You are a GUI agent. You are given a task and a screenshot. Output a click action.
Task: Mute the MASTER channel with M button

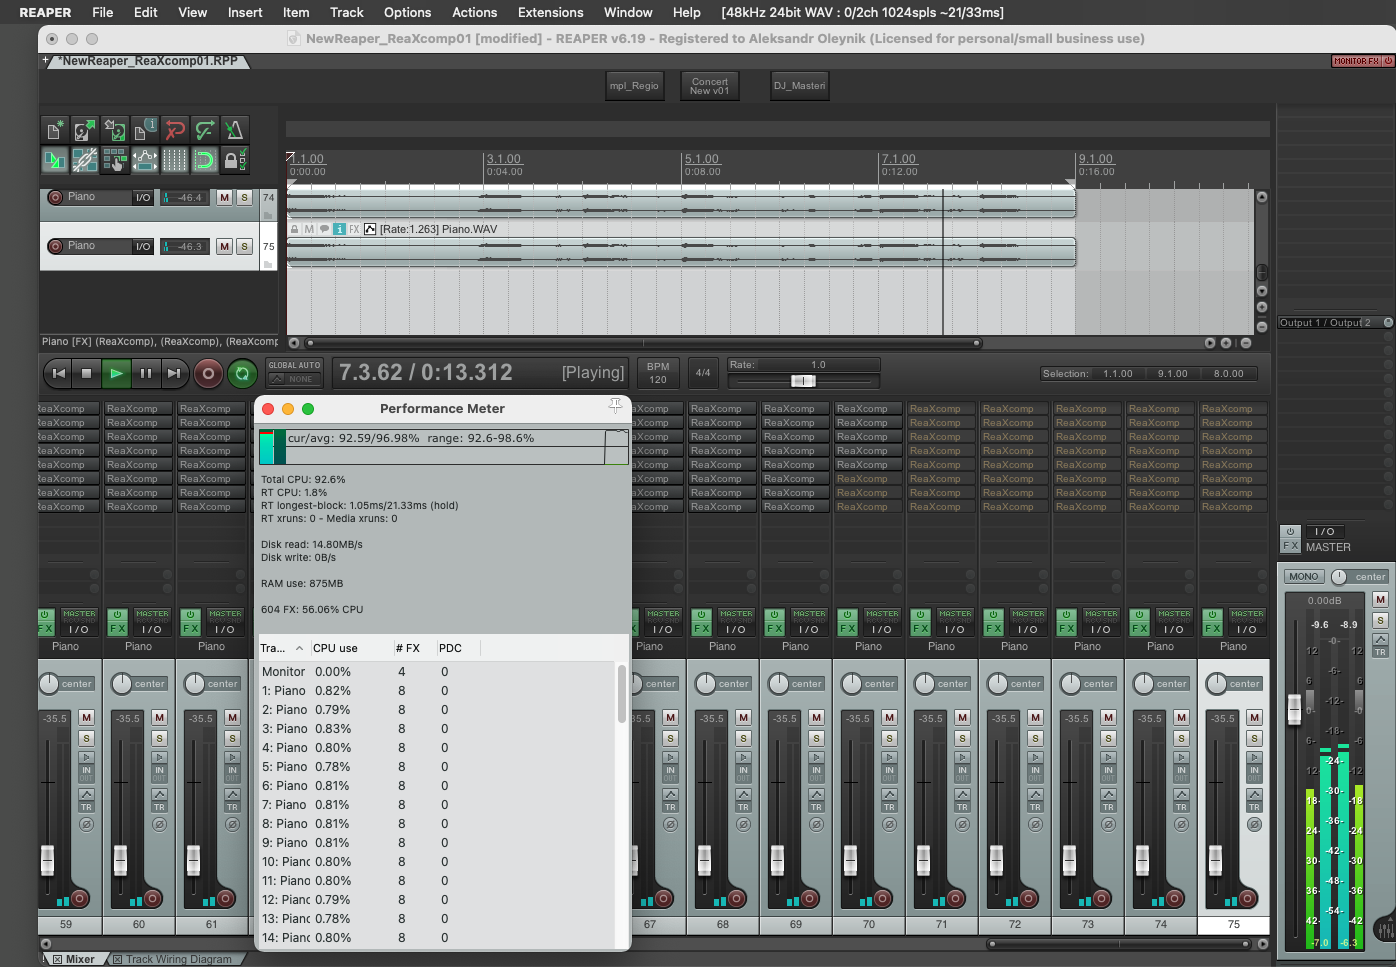pos(1380,600)
